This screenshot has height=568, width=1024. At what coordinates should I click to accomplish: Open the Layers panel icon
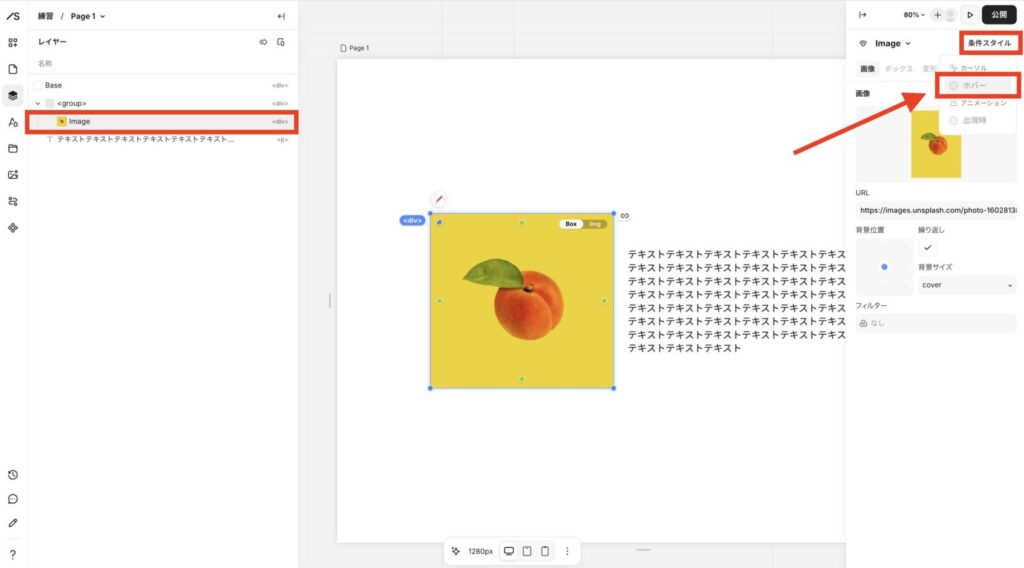(x=13, y=96)
